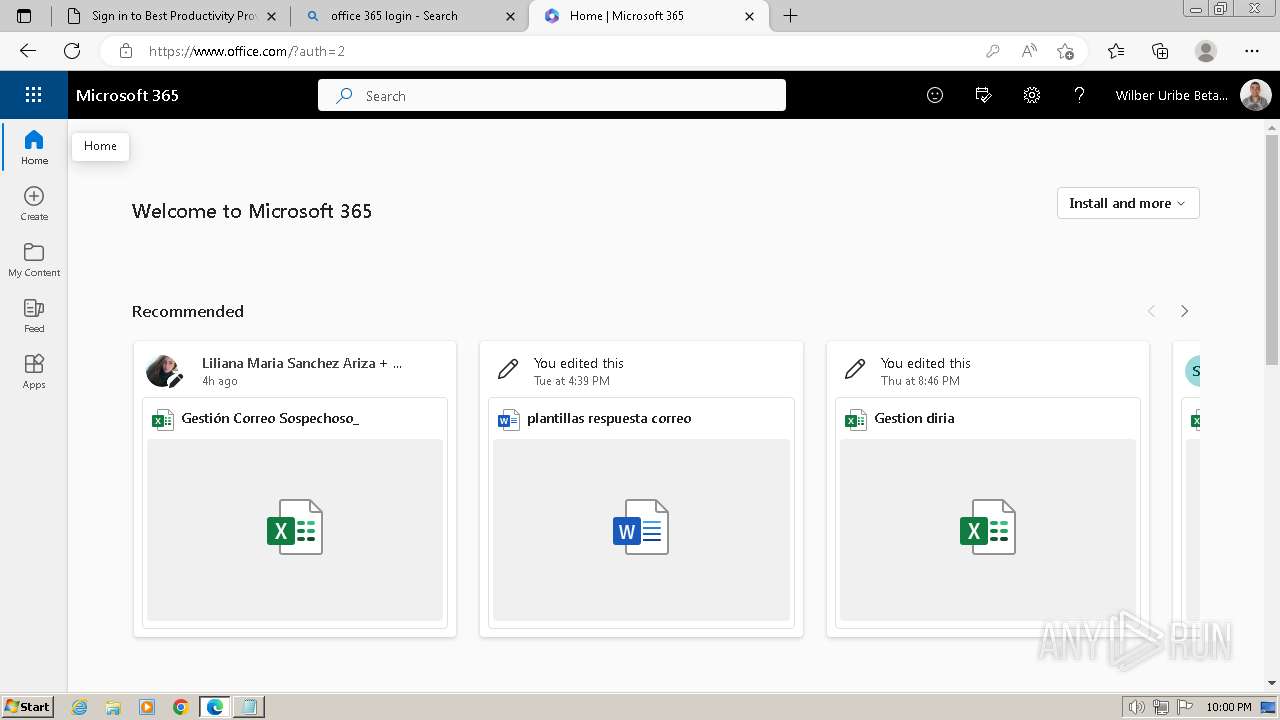Select the Home | Microsoft 365 tab

point(648,15)
